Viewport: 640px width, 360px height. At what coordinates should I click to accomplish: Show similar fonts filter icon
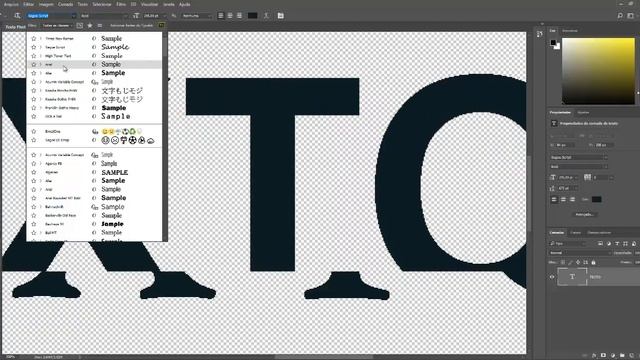[99, 25]
